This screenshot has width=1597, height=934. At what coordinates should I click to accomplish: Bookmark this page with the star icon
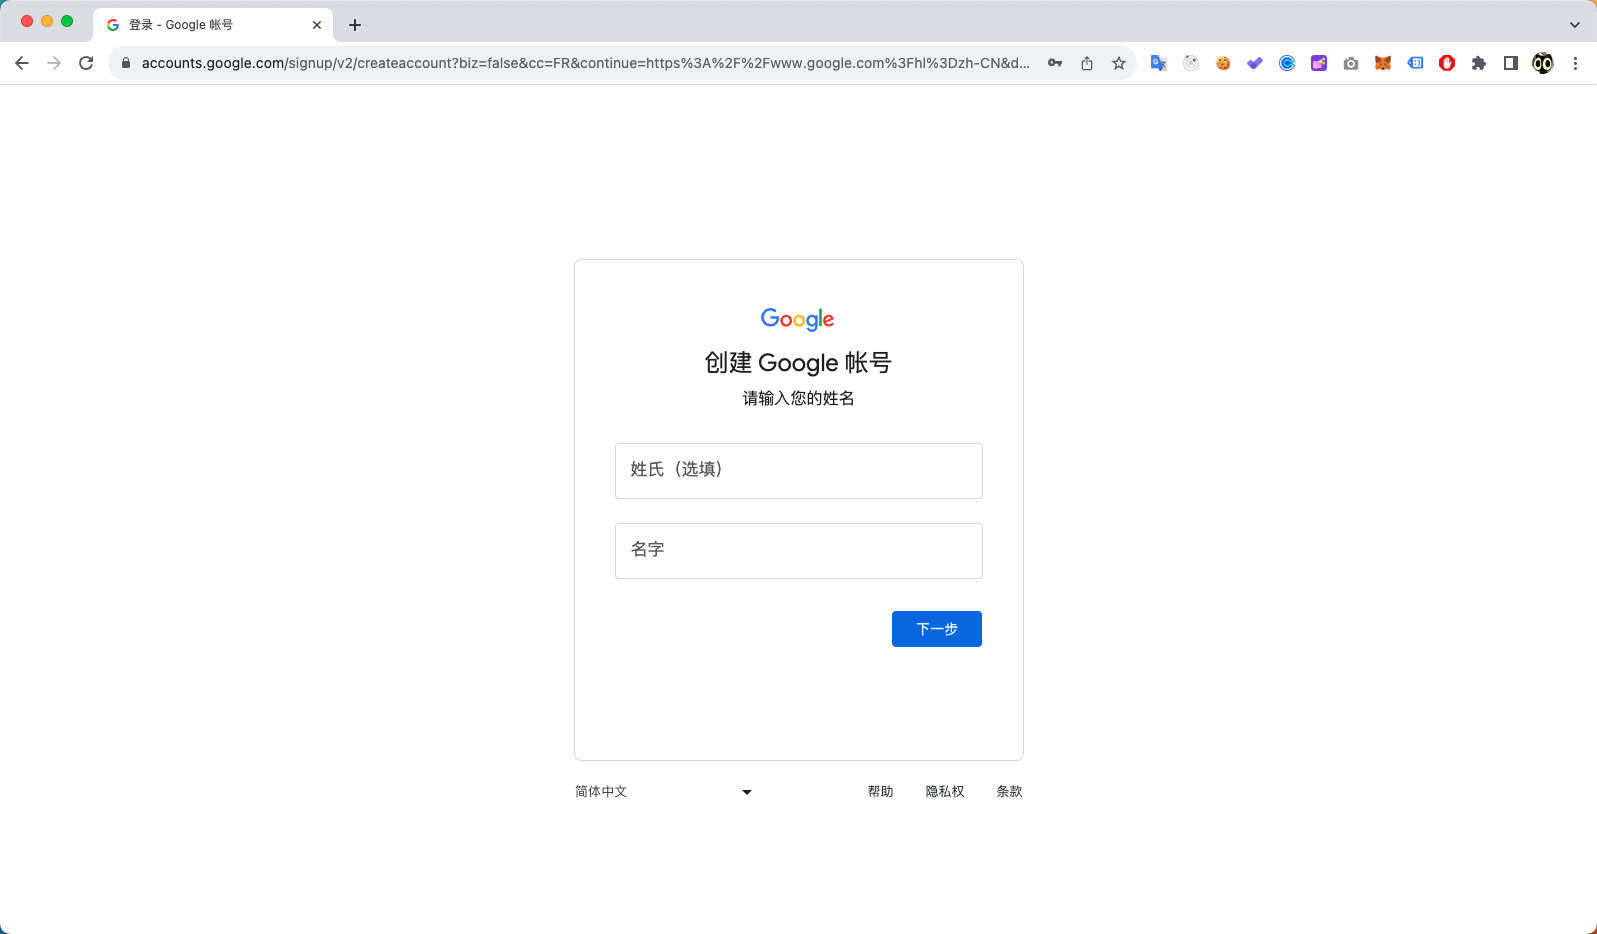[x=1119, y=63]
